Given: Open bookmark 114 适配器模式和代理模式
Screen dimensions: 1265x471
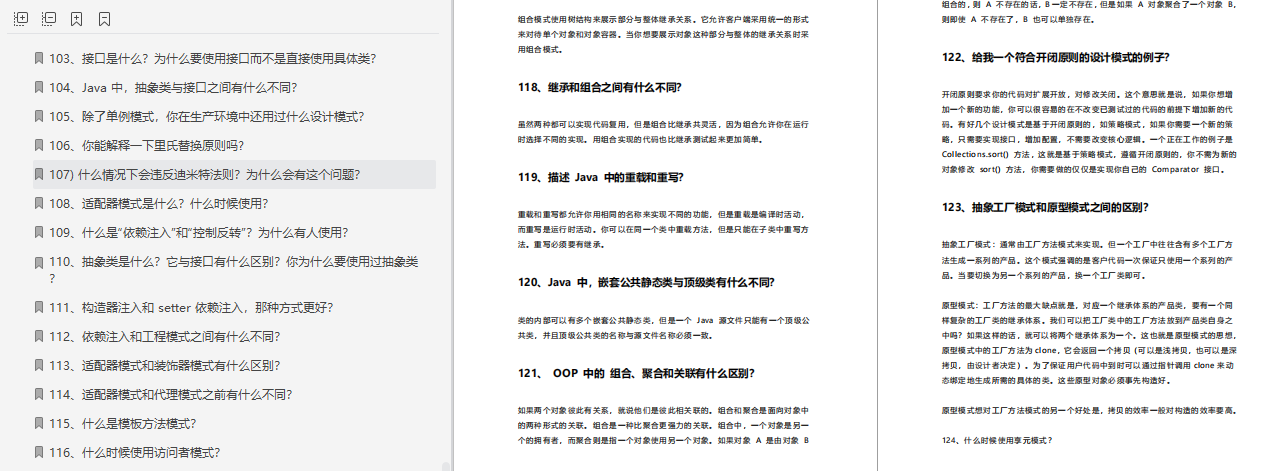Looking at the screenshot, I should 171,394.
